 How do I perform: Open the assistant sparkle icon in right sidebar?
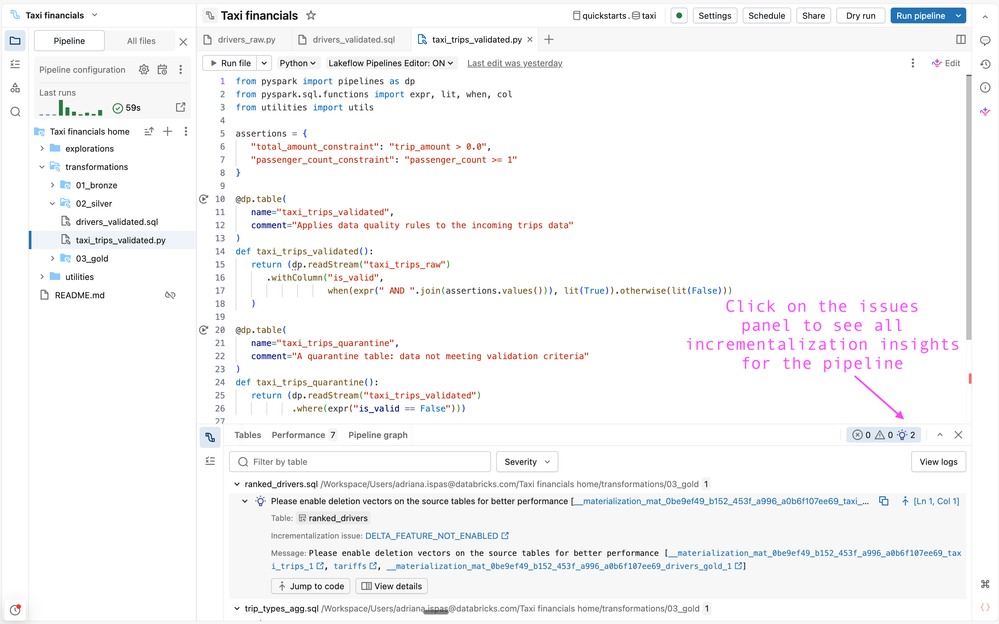[x=985, y=112]
